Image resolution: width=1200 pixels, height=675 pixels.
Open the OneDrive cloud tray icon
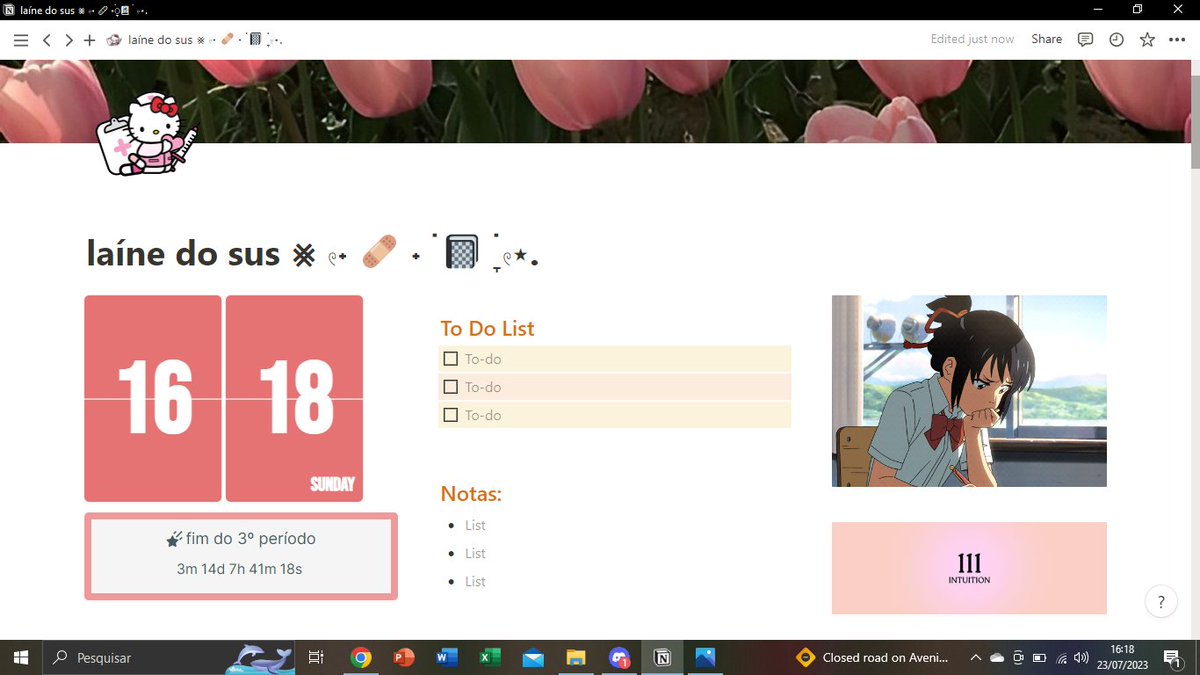click(997, 658)
